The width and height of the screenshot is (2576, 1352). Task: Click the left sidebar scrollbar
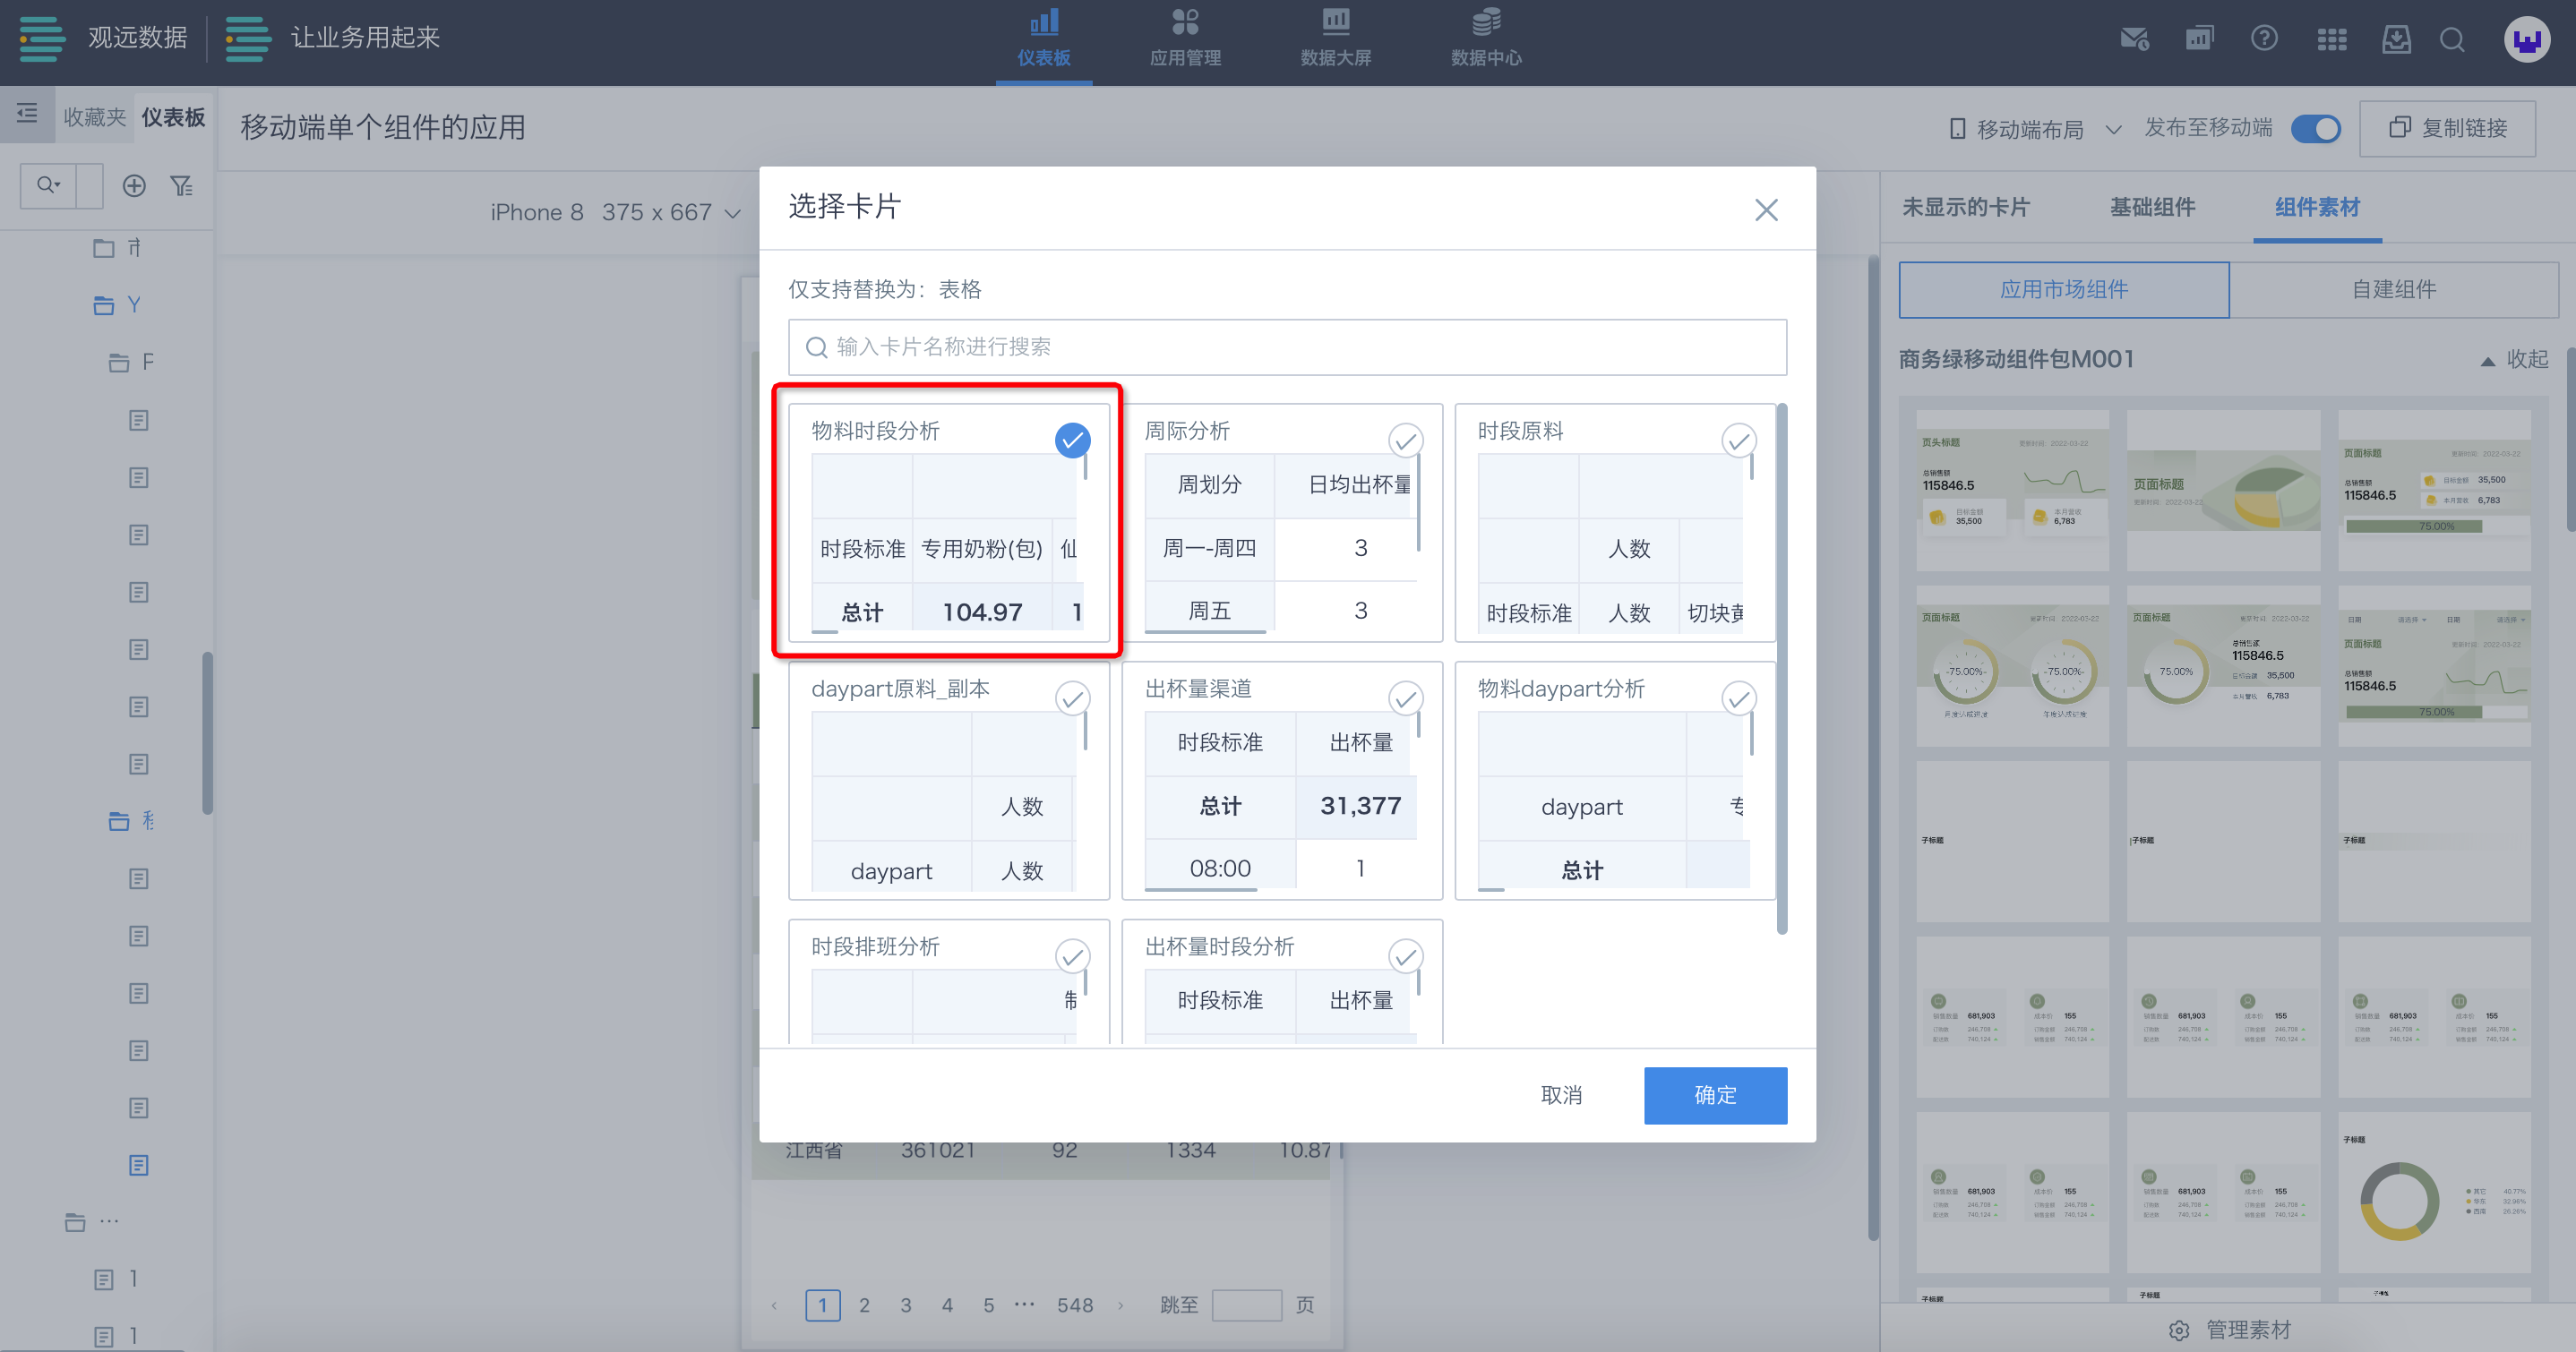tap(207, 733)
